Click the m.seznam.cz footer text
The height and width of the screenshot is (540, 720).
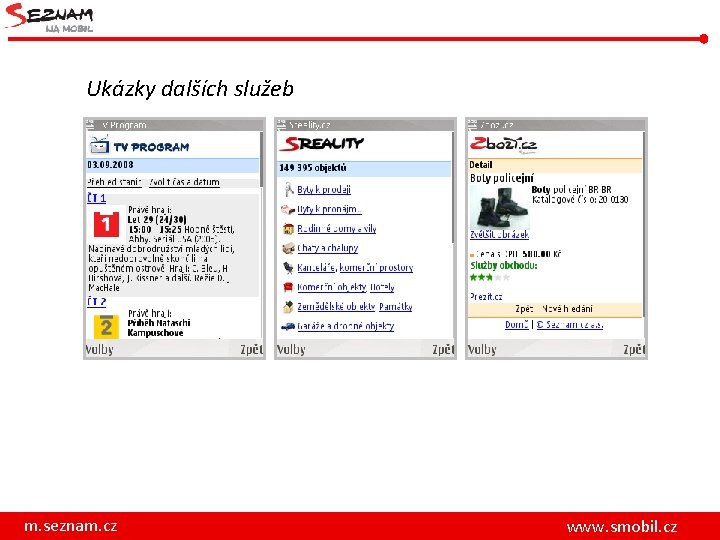pos(71,526)
